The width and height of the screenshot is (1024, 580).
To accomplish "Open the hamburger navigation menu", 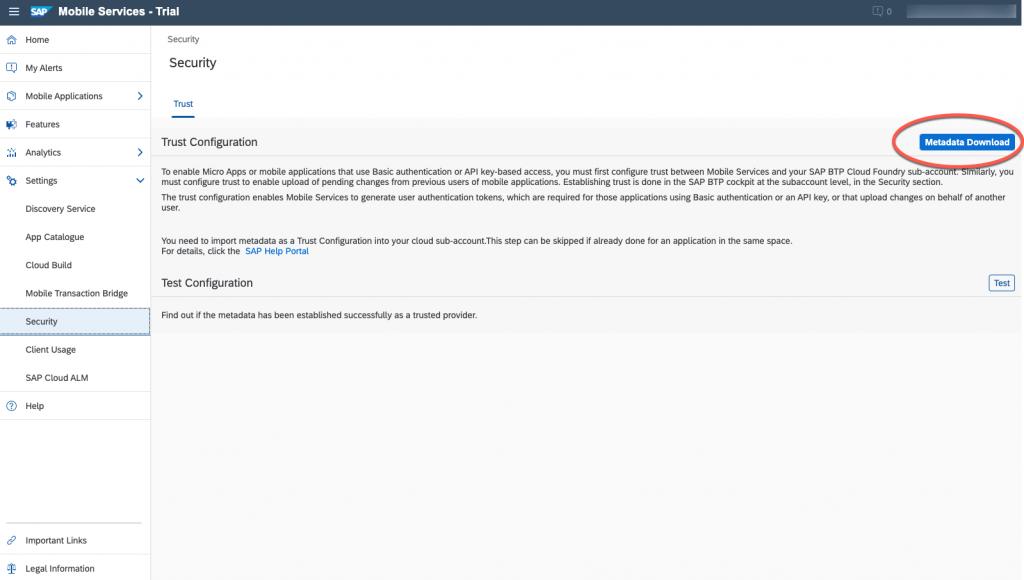I will [14, 12].
